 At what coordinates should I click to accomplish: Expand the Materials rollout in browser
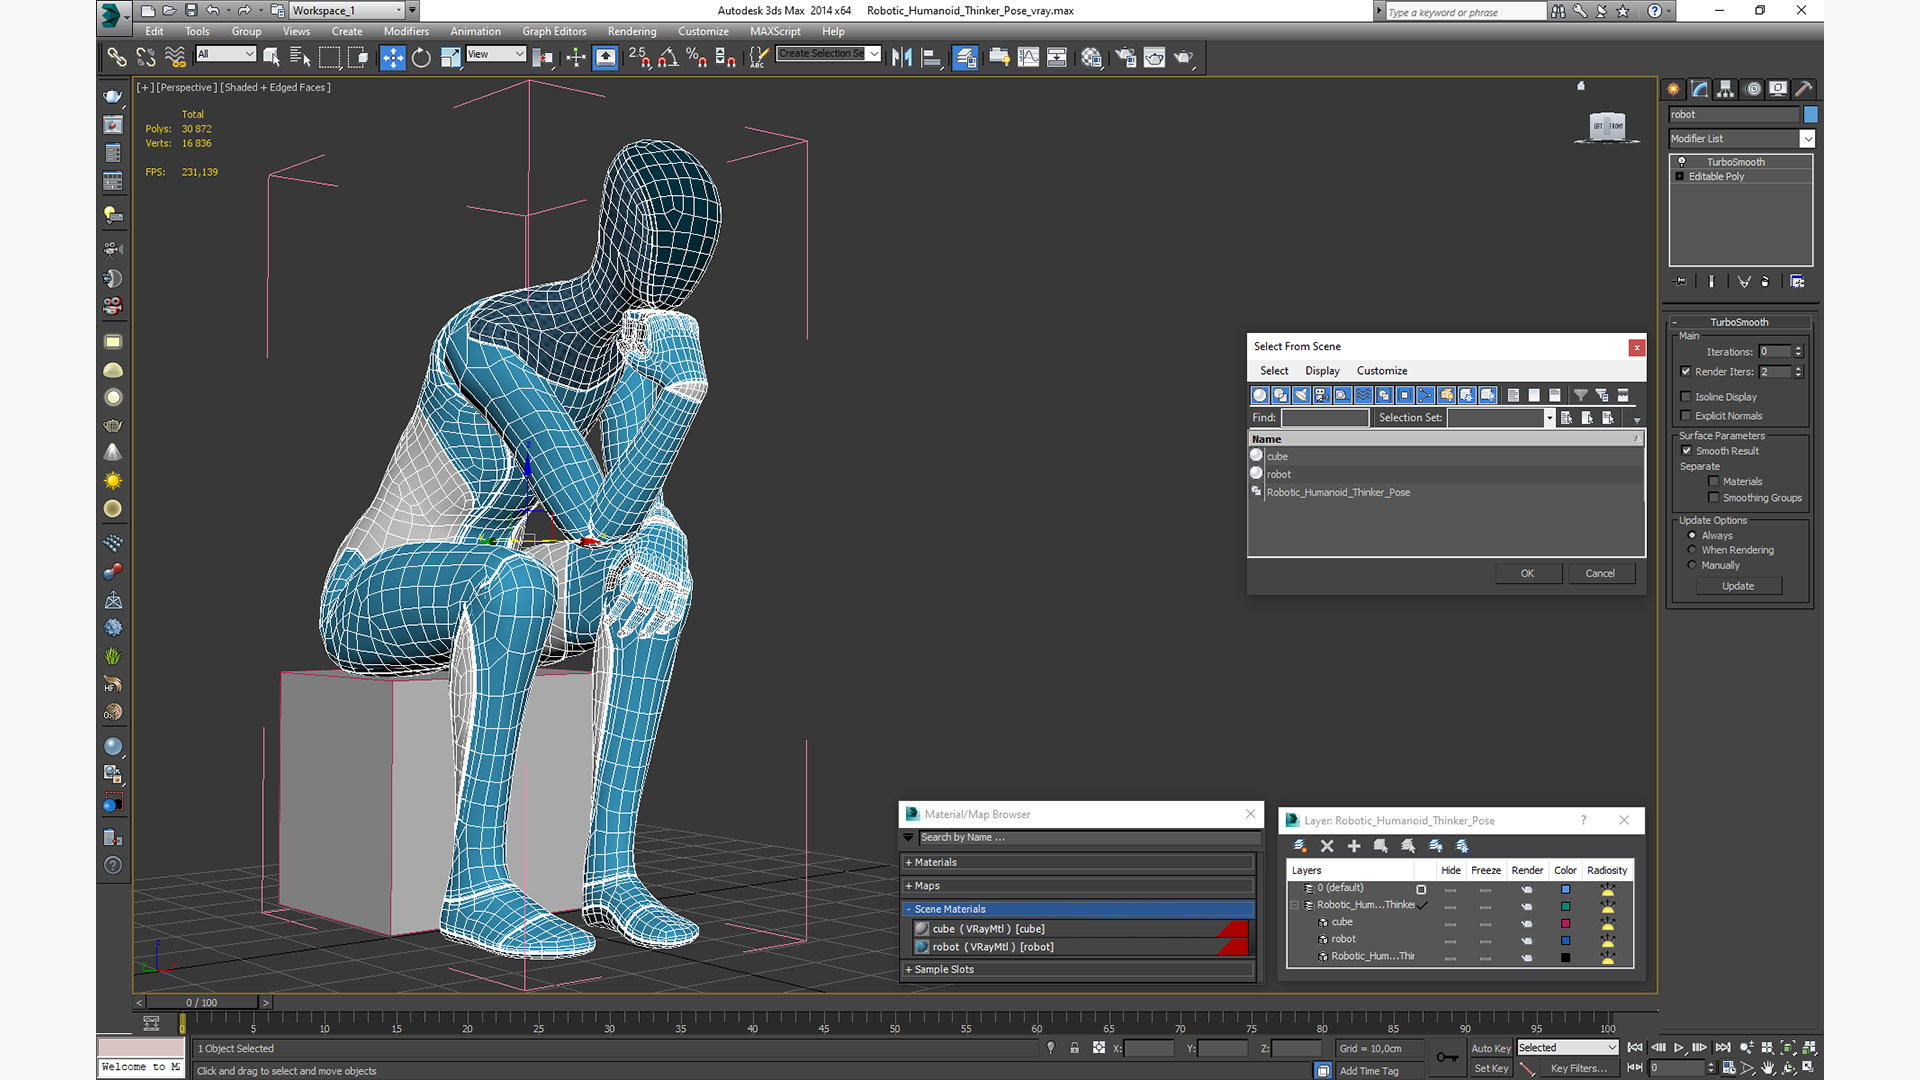[1078, 863]
